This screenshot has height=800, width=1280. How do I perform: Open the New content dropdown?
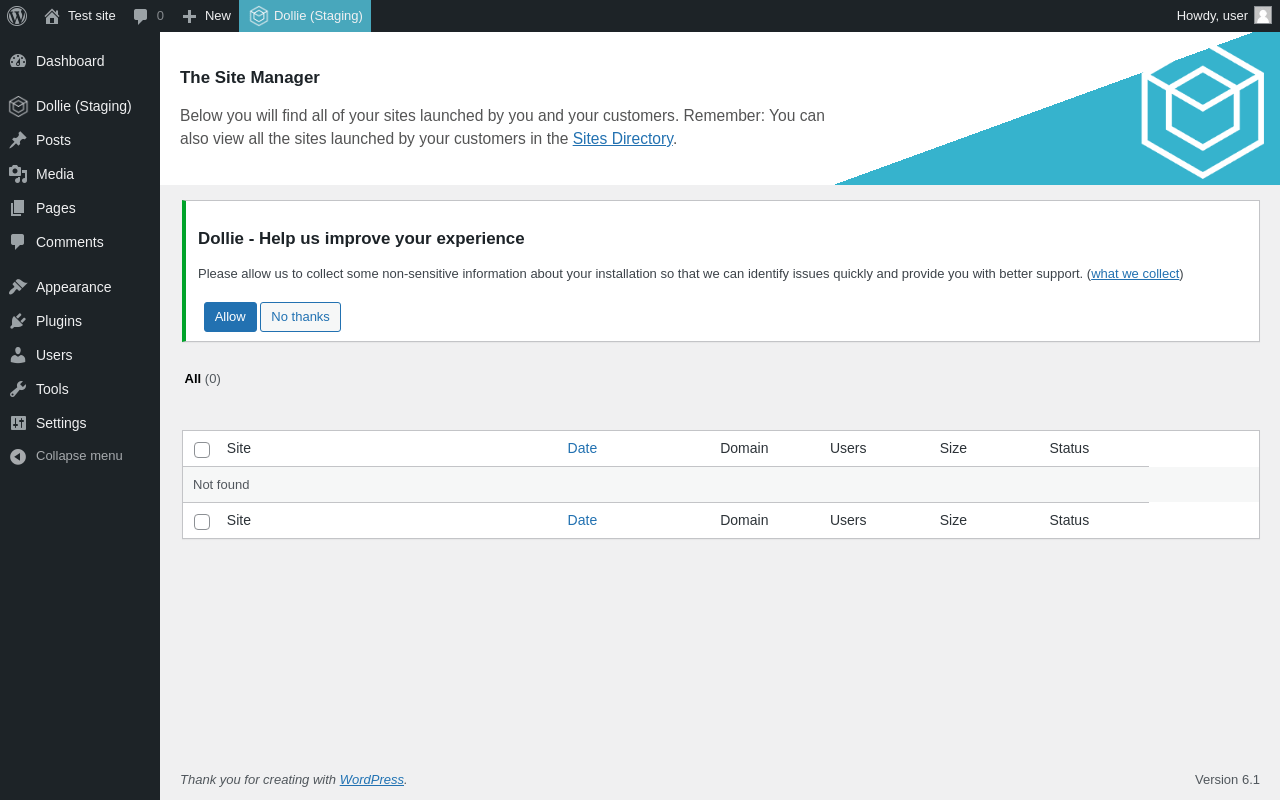coord(206,16)
